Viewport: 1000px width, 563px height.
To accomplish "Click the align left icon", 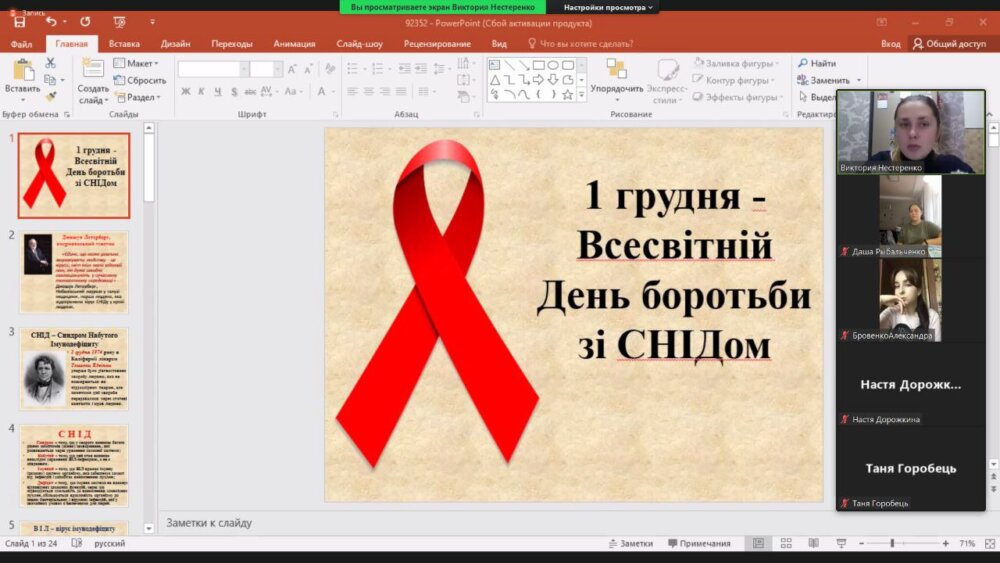I will point(352,92).
